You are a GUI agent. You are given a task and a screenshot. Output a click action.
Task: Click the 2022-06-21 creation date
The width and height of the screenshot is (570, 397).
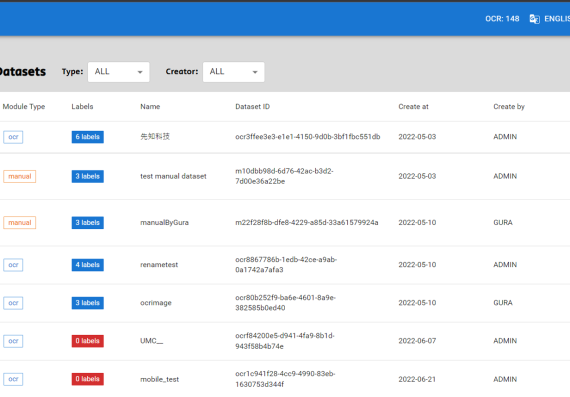pos(417,379)
